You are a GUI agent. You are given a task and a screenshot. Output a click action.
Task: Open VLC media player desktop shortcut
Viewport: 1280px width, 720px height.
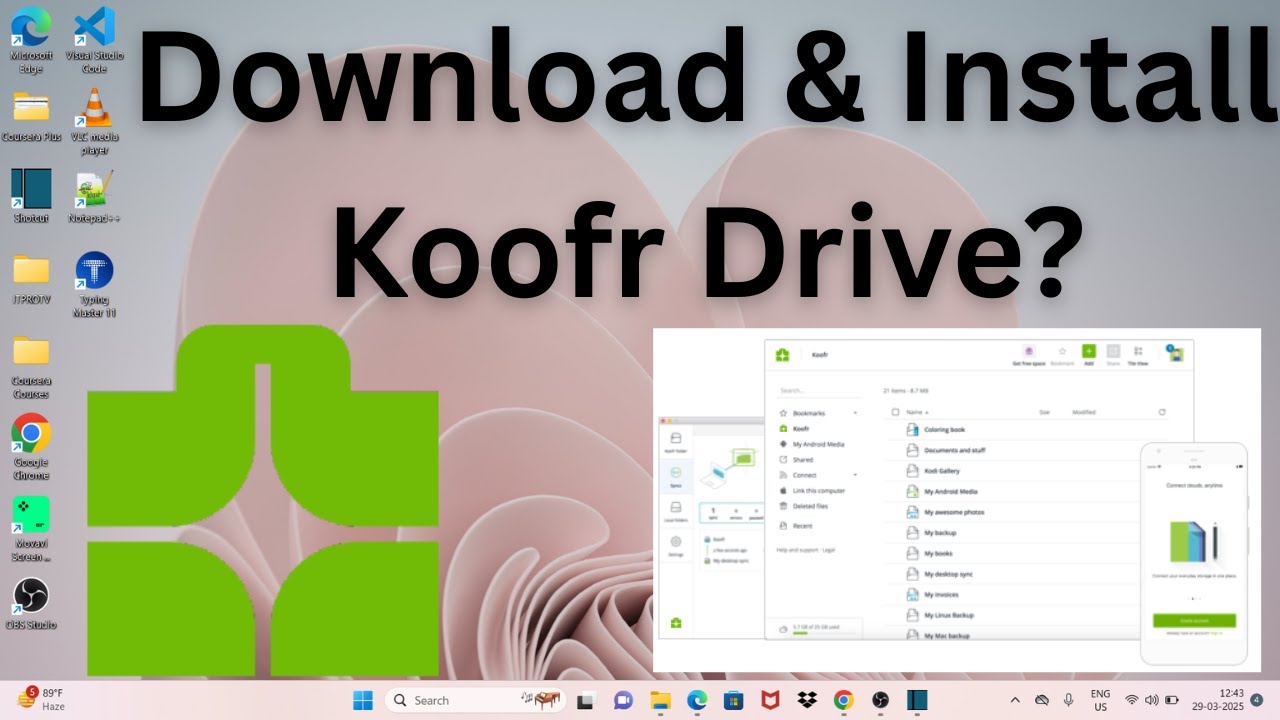click(95, 122)
